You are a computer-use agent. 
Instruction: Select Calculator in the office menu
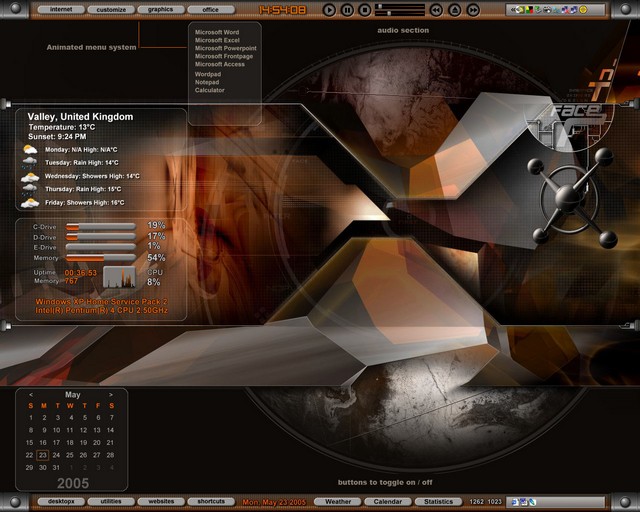tap(210, 90)
